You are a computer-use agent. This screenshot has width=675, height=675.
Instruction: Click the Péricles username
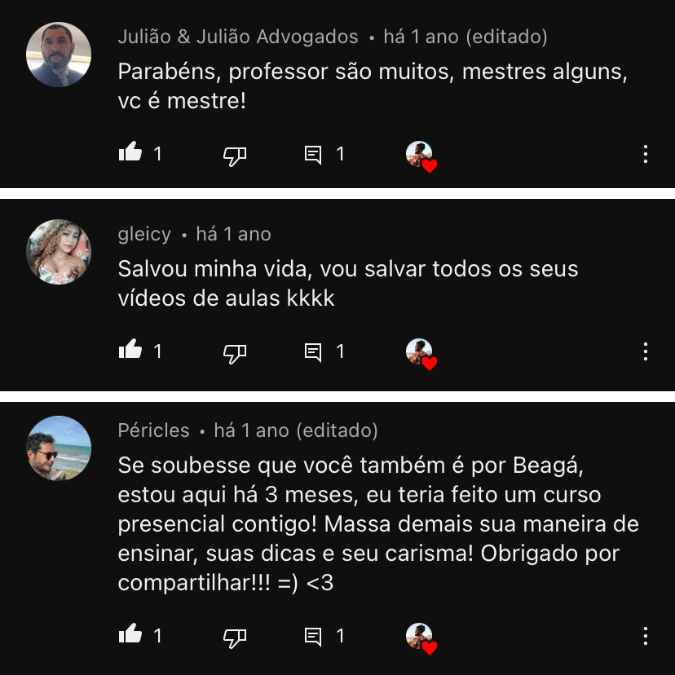pos(154,430)
